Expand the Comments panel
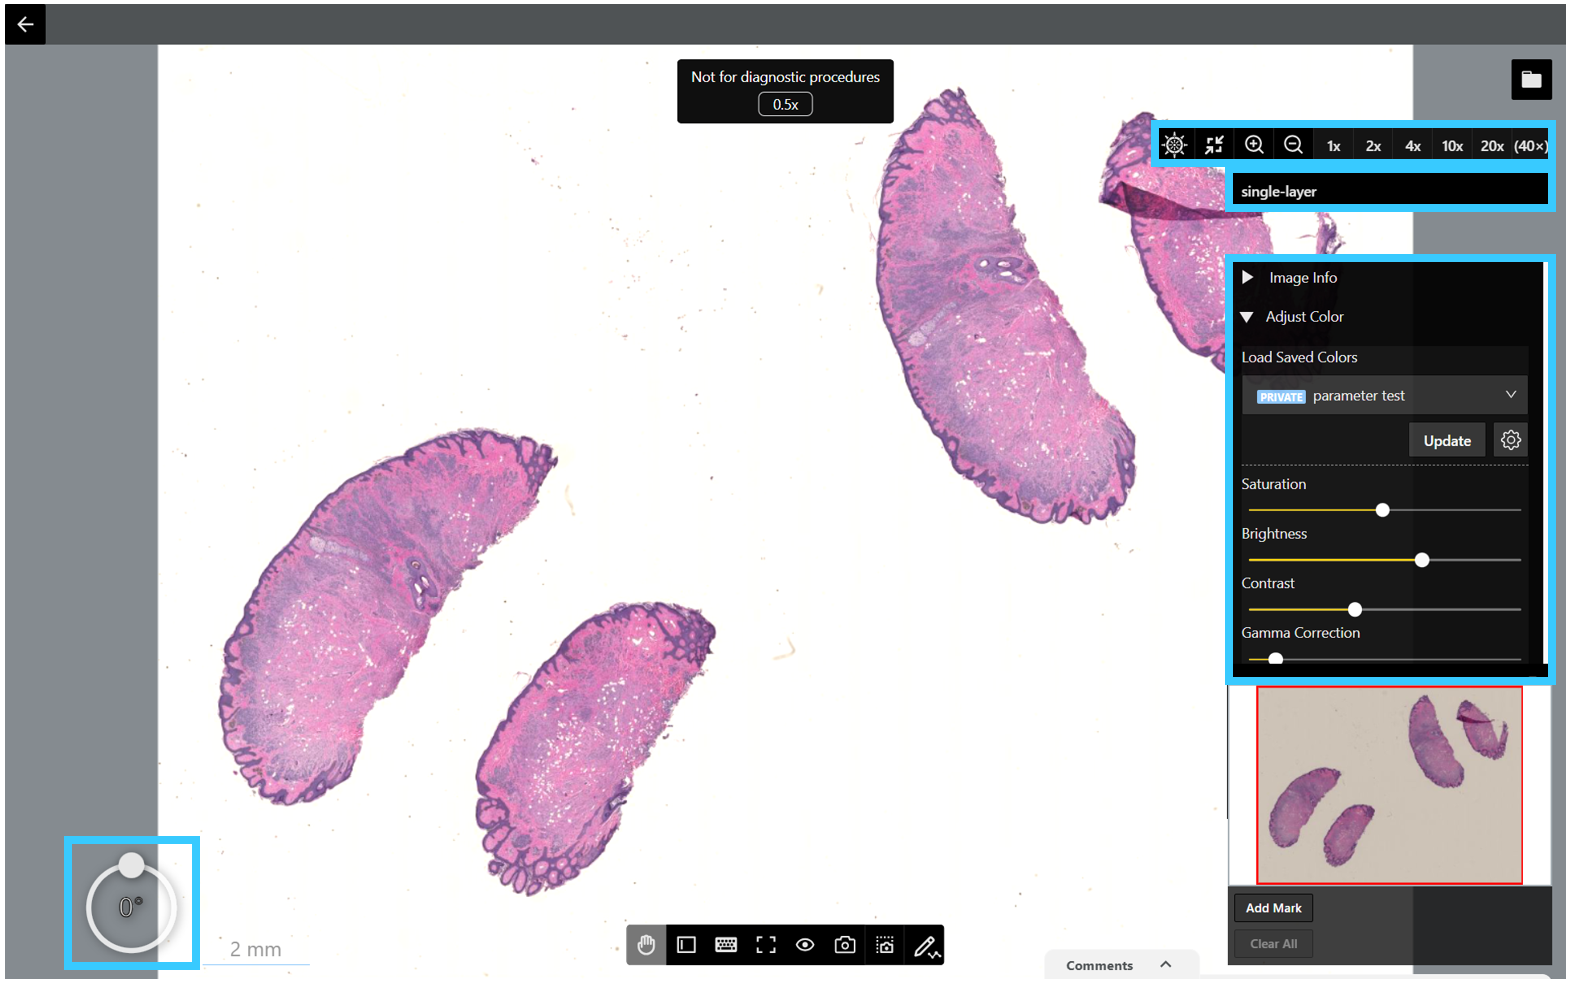This screenshot has height=983, width=1572. coord(1120,965)
